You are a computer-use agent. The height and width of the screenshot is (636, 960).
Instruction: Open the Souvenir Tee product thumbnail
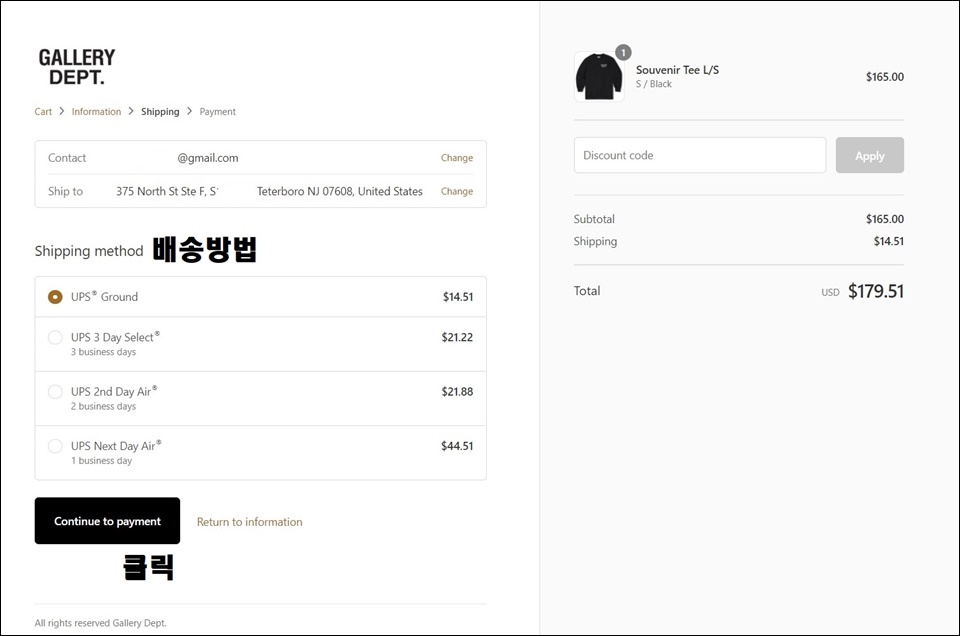[599, 77]
